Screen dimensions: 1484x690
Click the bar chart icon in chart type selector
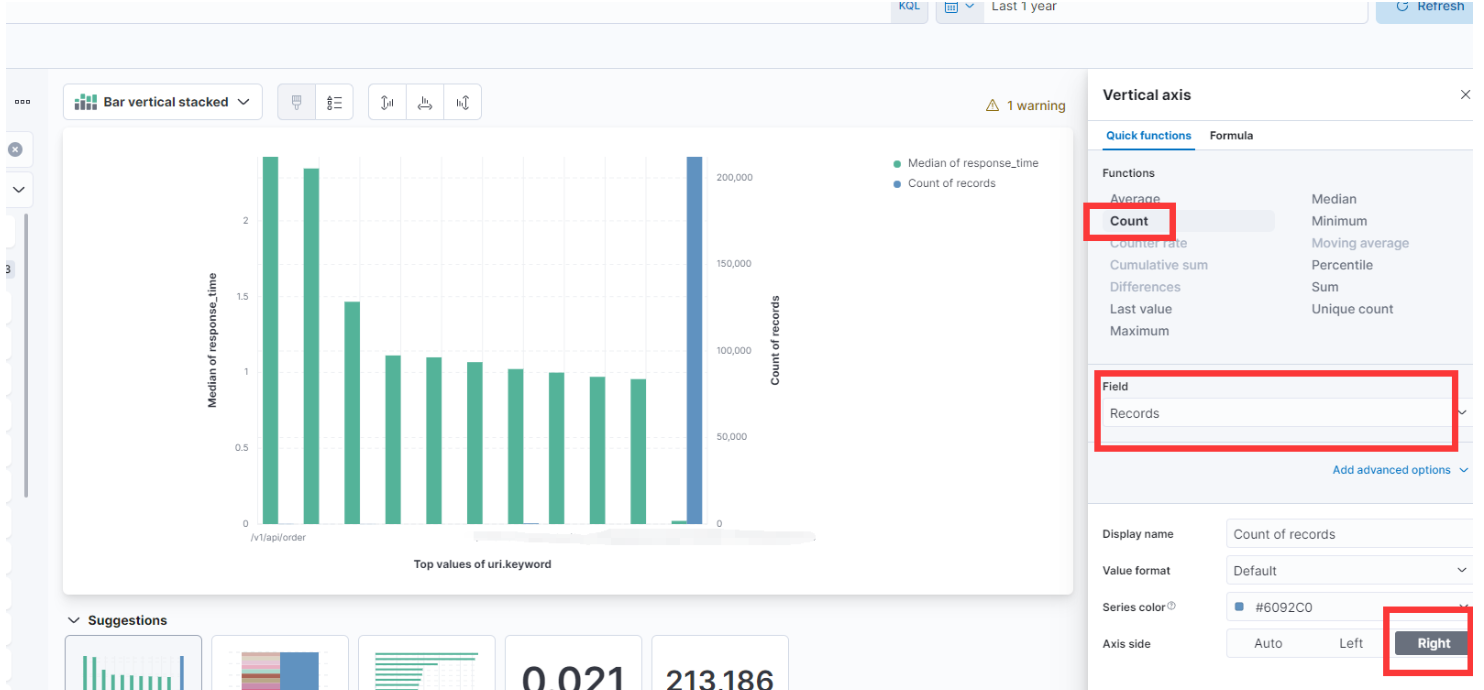coord(86,102)
